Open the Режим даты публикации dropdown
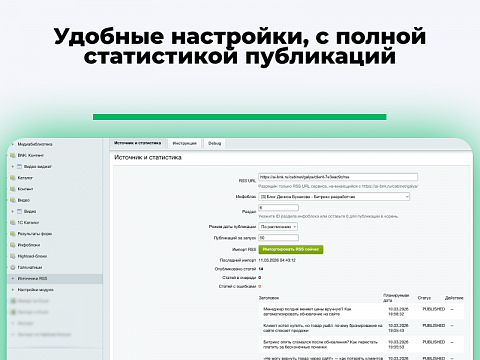This screenshot has height=360, width=480. point(278,227)
